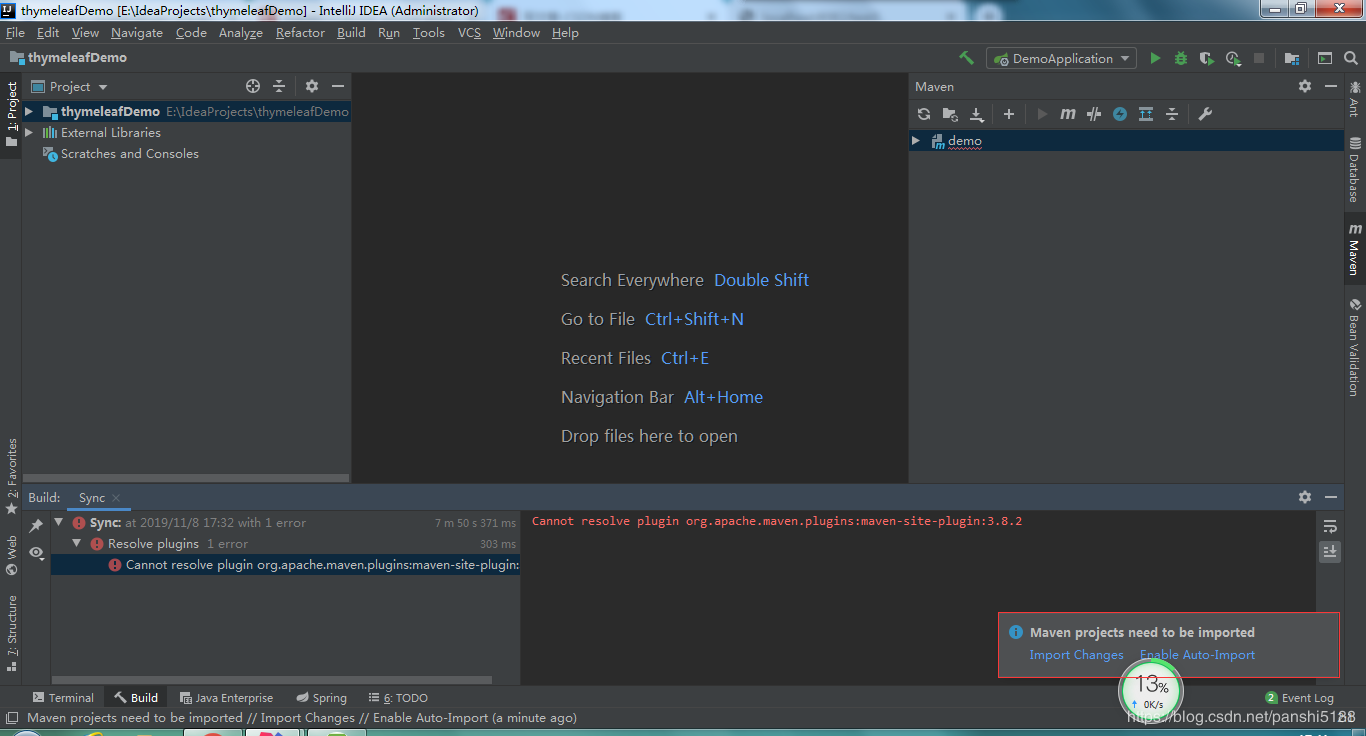The height and width of the screenshot is (736, 1366).
Task: Execute Maven goal using the m icon
Action: click(1066, 114)
